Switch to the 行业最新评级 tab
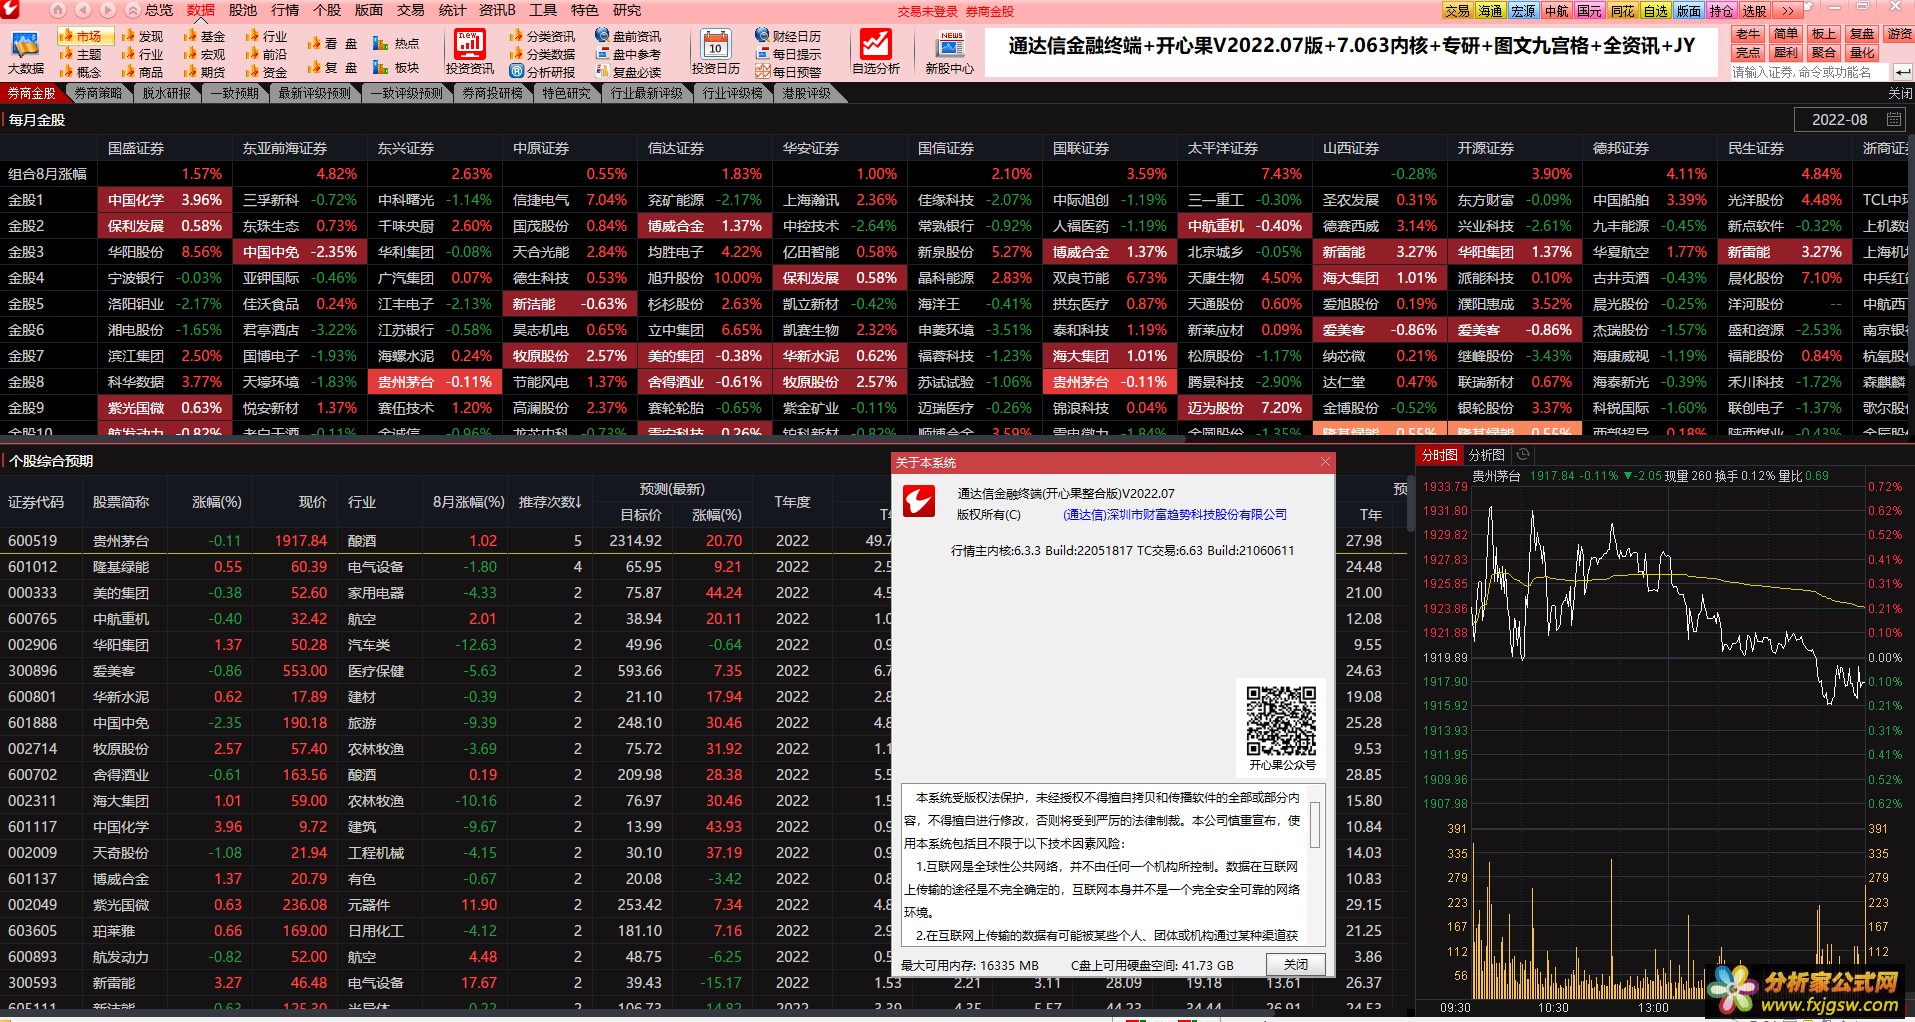Screen dimensions: 1915x1022 (x=646, y=93)
